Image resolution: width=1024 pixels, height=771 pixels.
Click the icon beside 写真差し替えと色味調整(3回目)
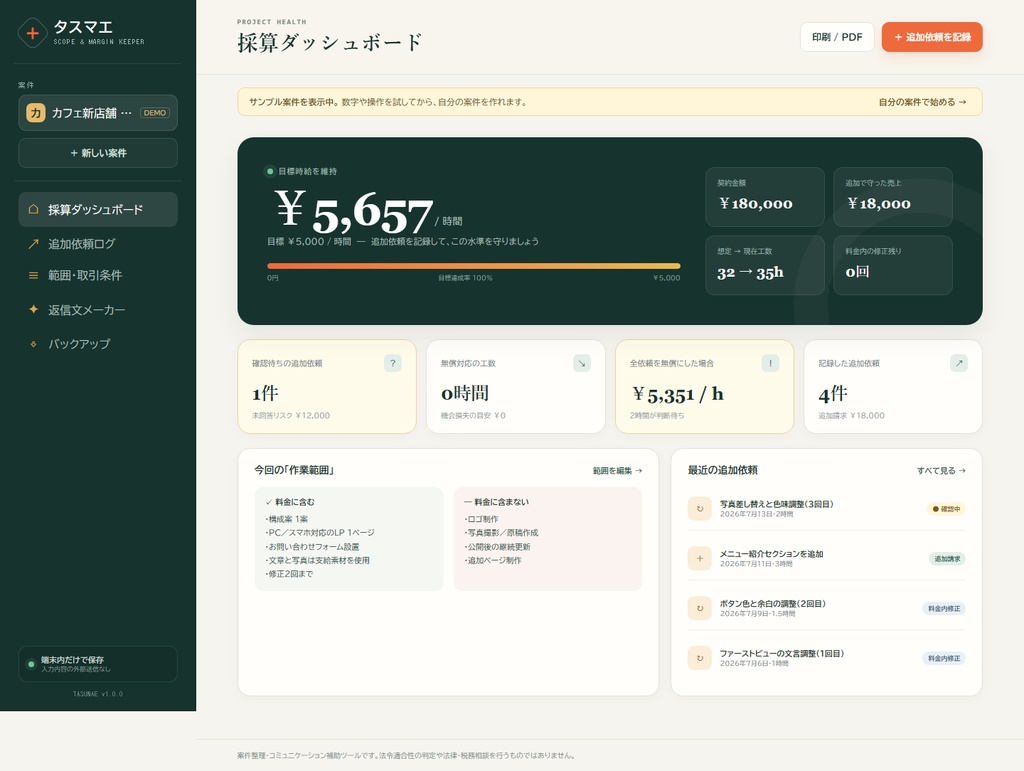point(700,509)
